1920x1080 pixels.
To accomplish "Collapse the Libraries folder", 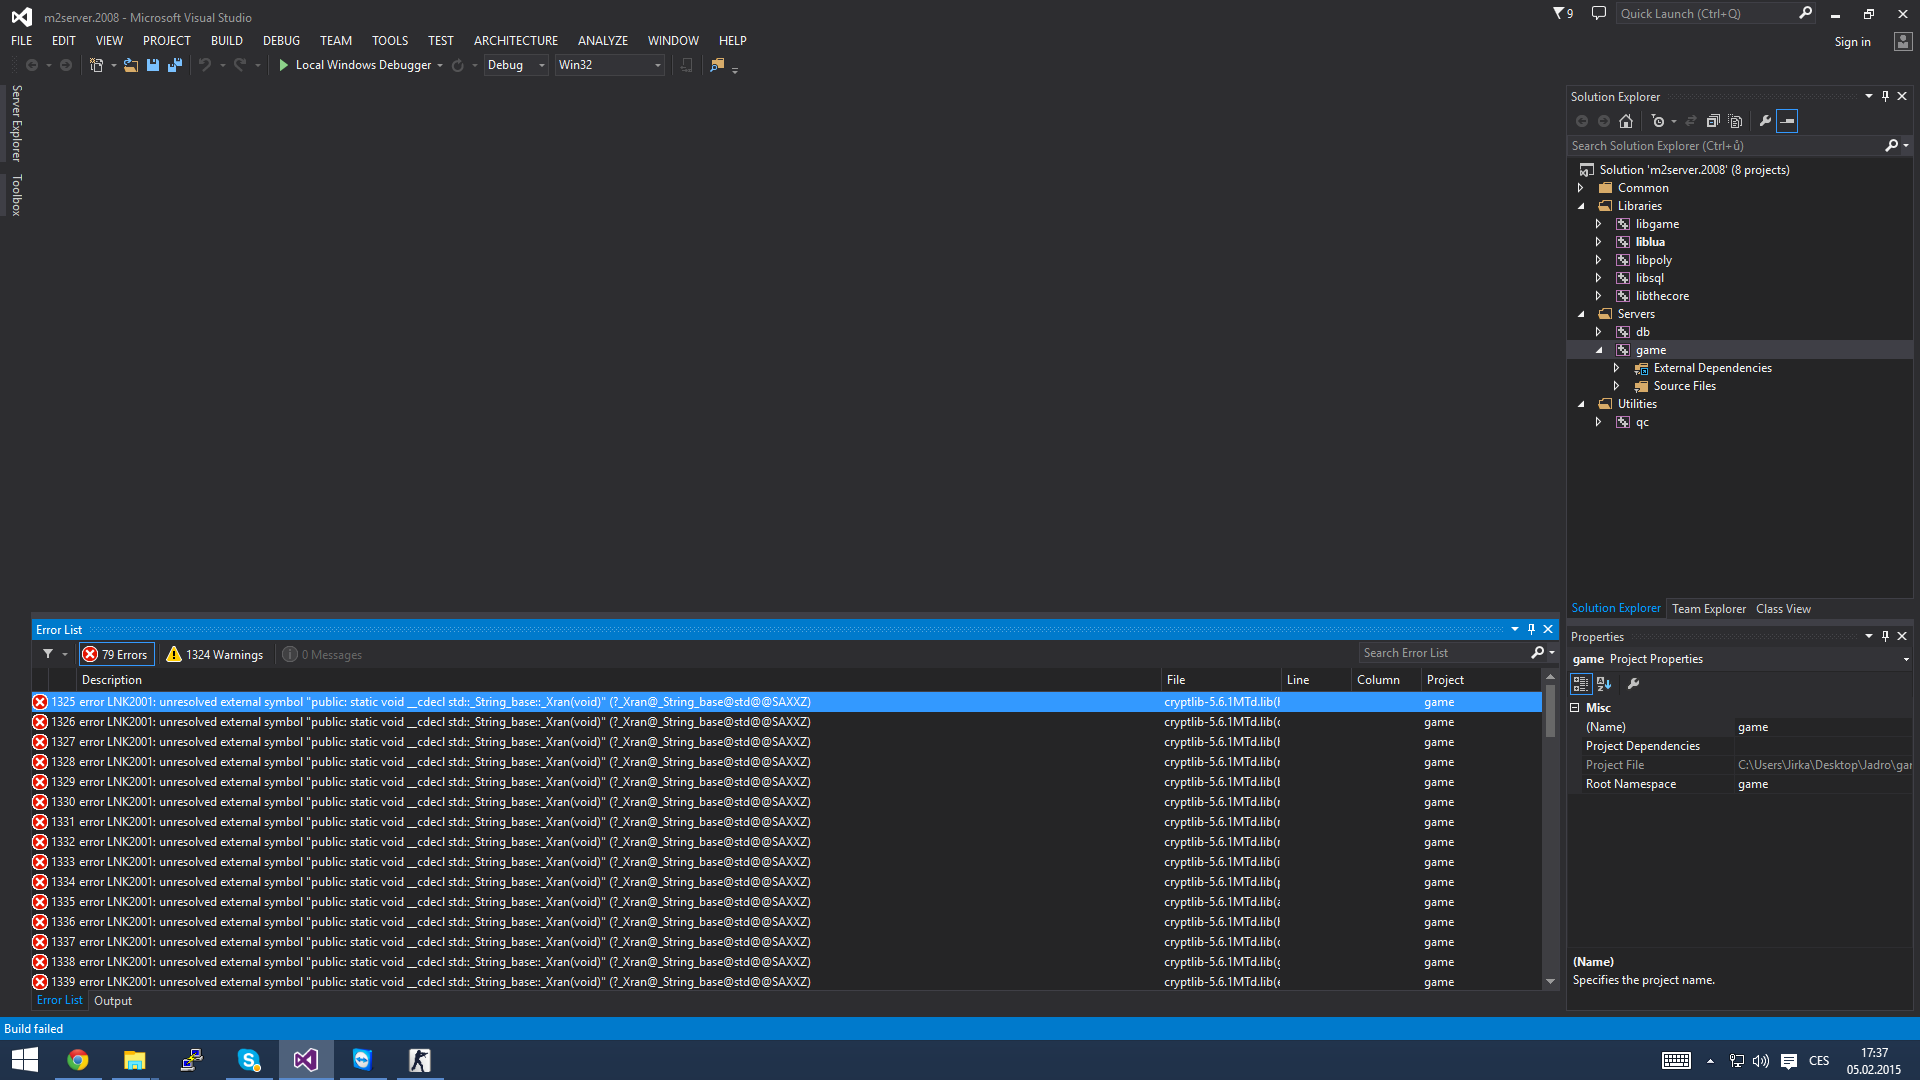I will tap(1581, 206).
